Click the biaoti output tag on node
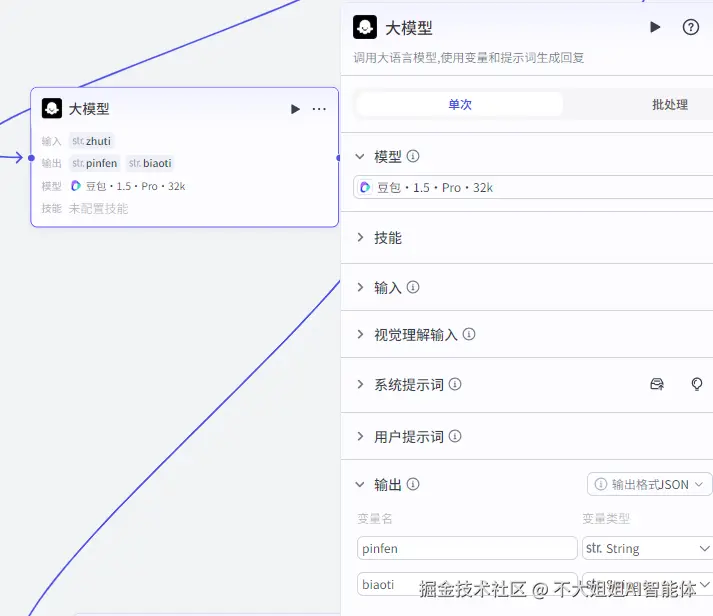Viewport: 713px width, 616px height. 150,163
